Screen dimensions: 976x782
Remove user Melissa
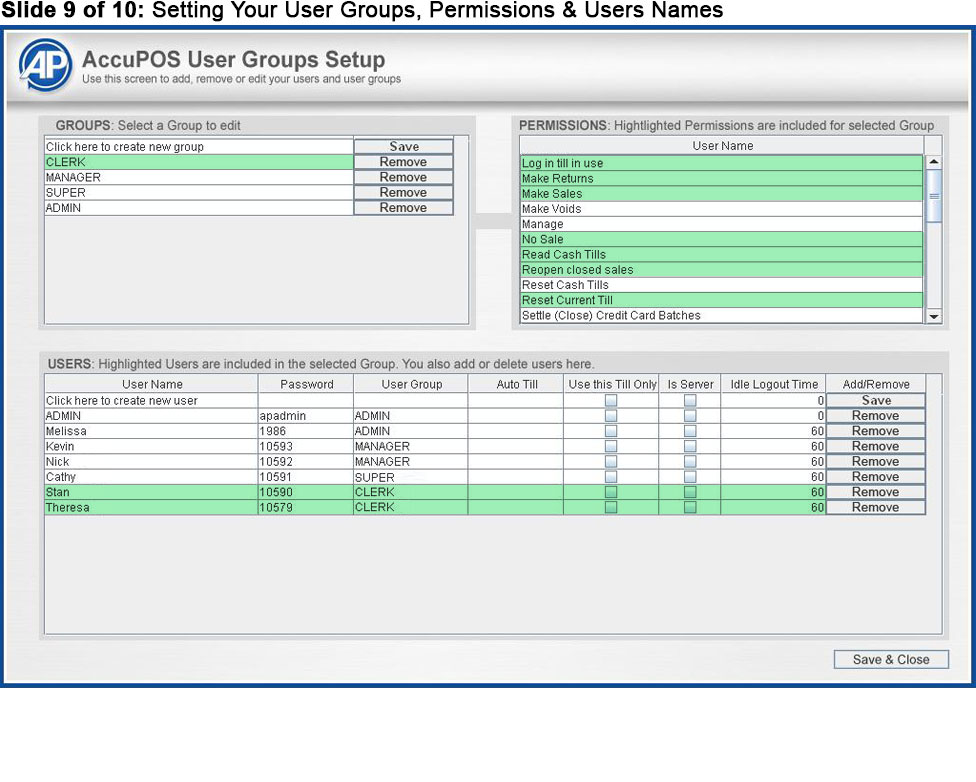[876, 431]
